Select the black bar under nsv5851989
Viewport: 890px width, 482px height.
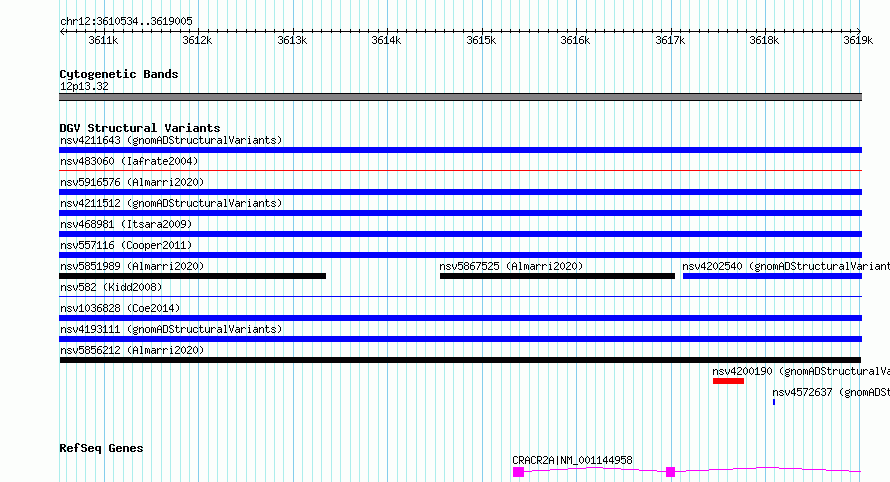[x=192, y=276]
